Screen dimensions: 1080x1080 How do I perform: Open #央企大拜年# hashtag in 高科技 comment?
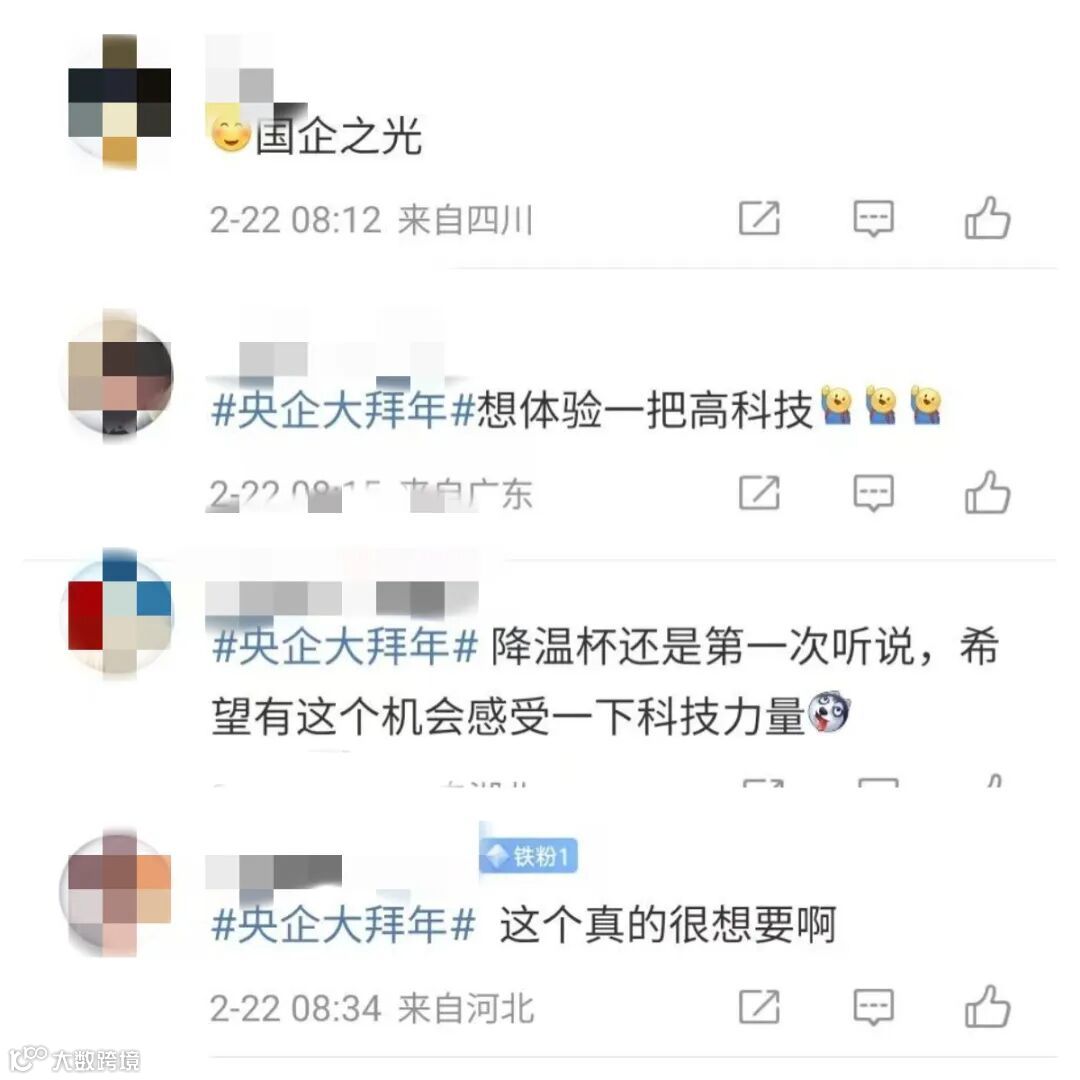point(343,410)
